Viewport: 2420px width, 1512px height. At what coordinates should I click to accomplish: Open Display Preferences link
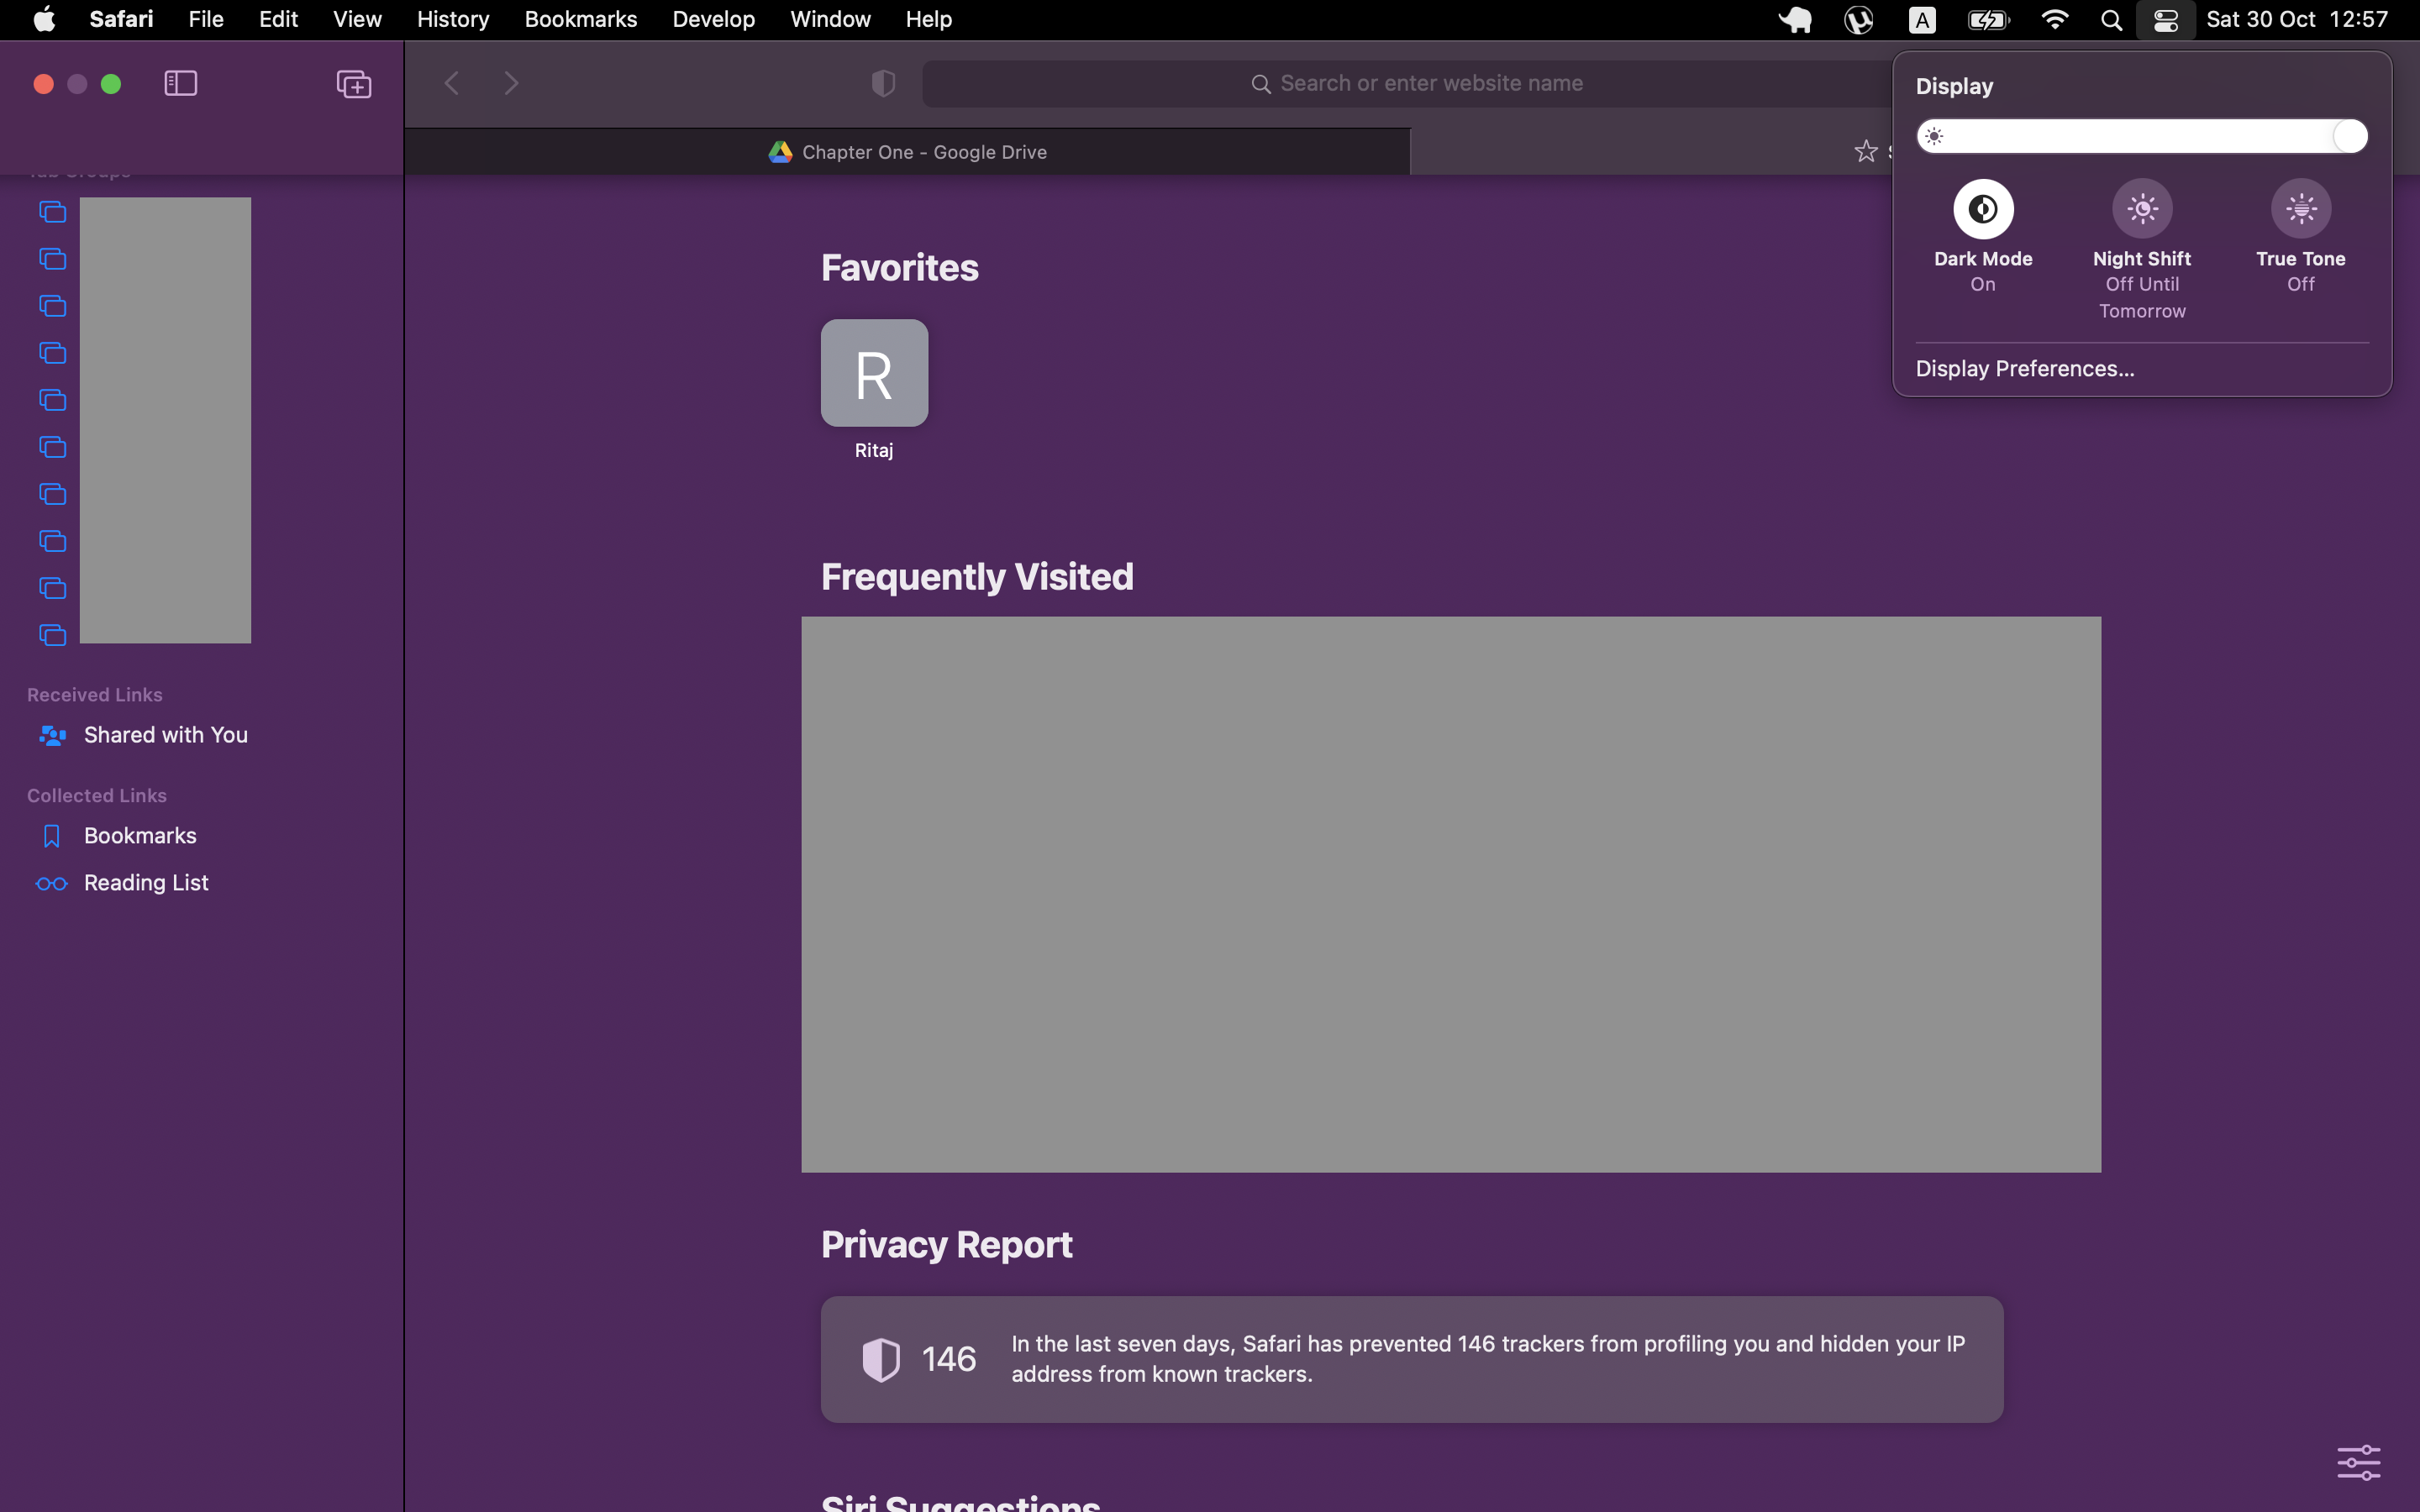2024,369
